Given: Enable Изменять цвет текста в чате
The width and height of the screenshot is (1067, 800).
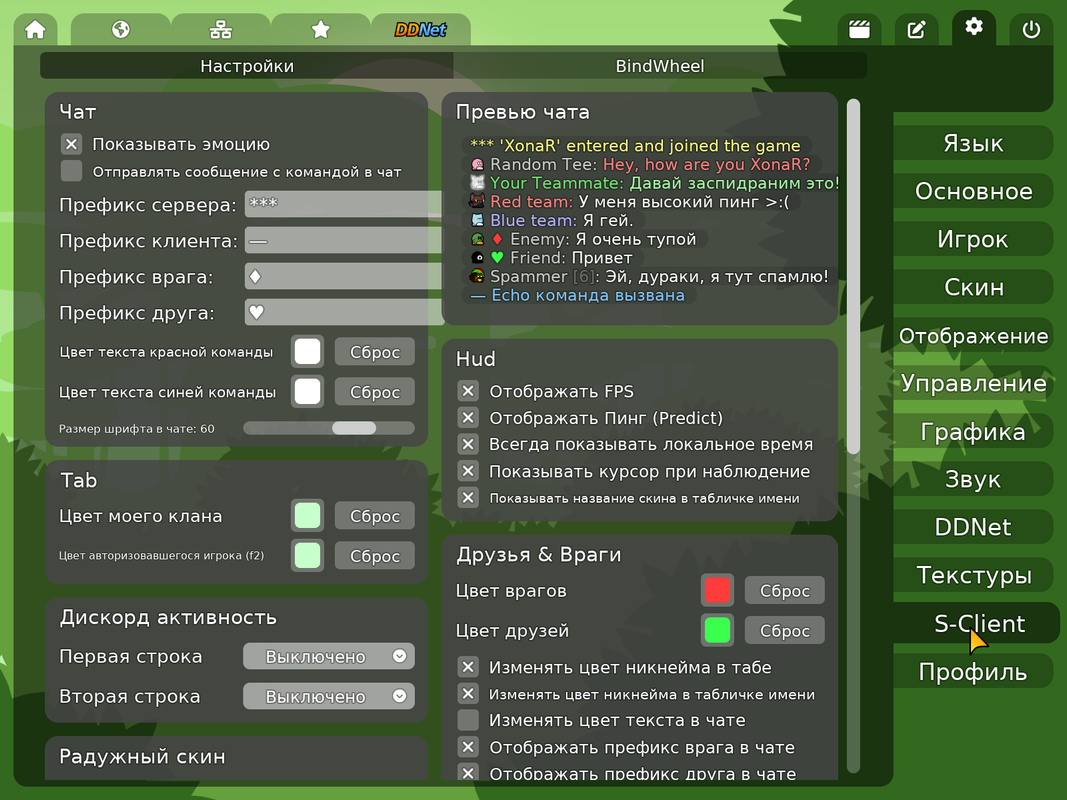Looking at the screenshot, I should (468, 720).
